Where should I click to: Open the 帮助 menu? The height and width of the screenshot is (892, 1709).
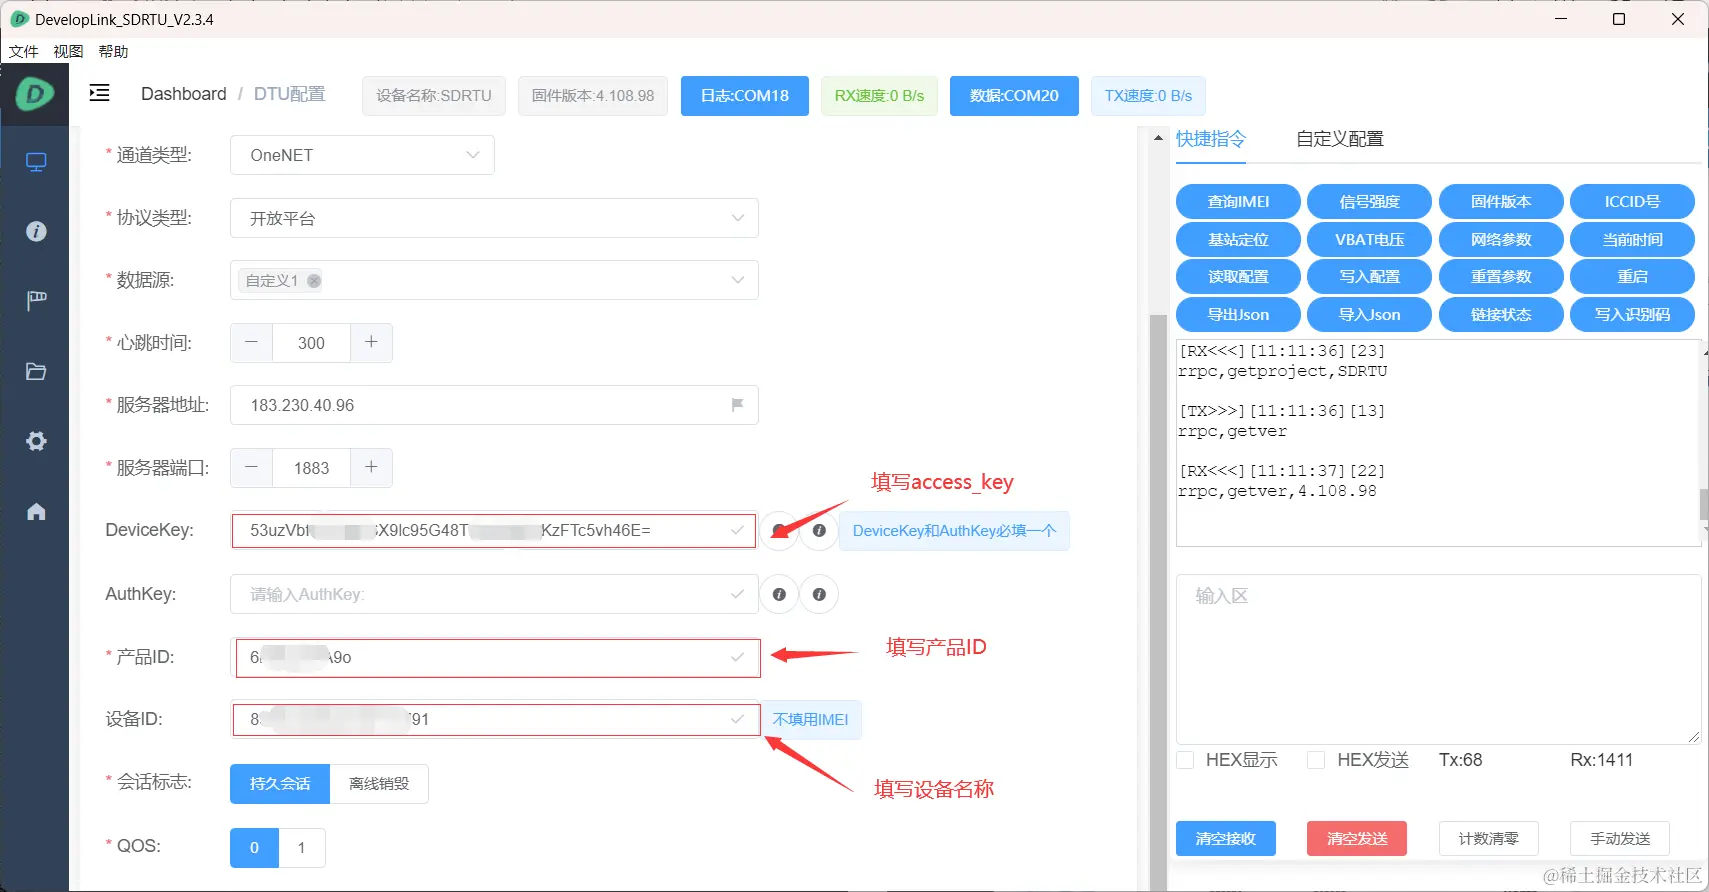[x=113, y=51]
